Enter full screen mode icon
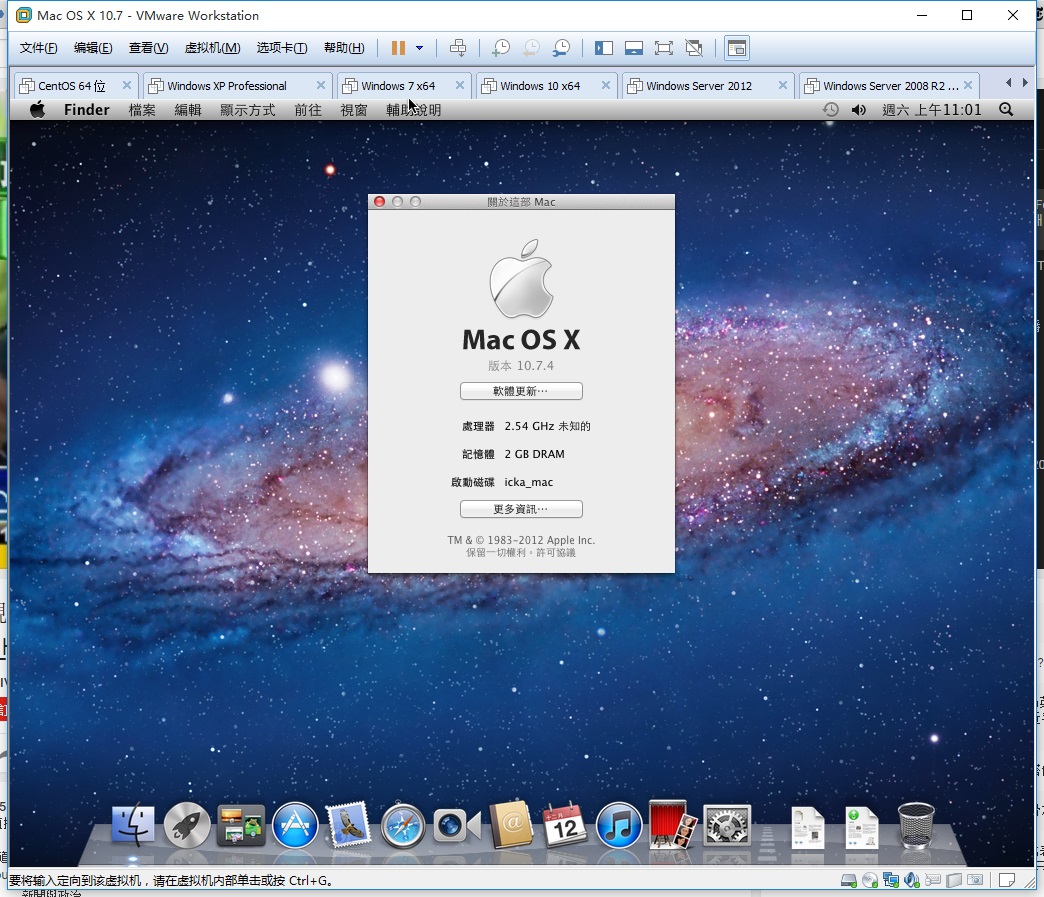Image resolution: width=1044 pixels, height=897 pixels. (663, 48)
